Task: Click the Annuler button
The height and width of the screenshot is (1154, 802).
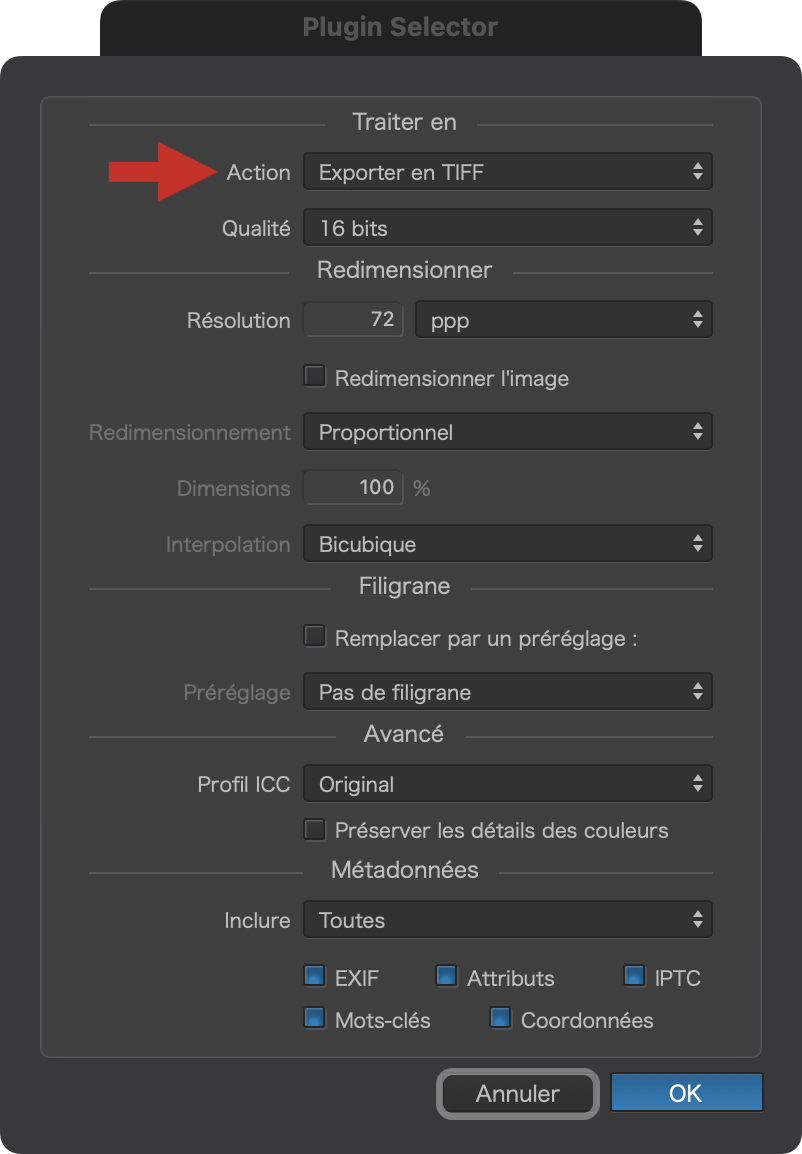Action: pos(518,1094)
